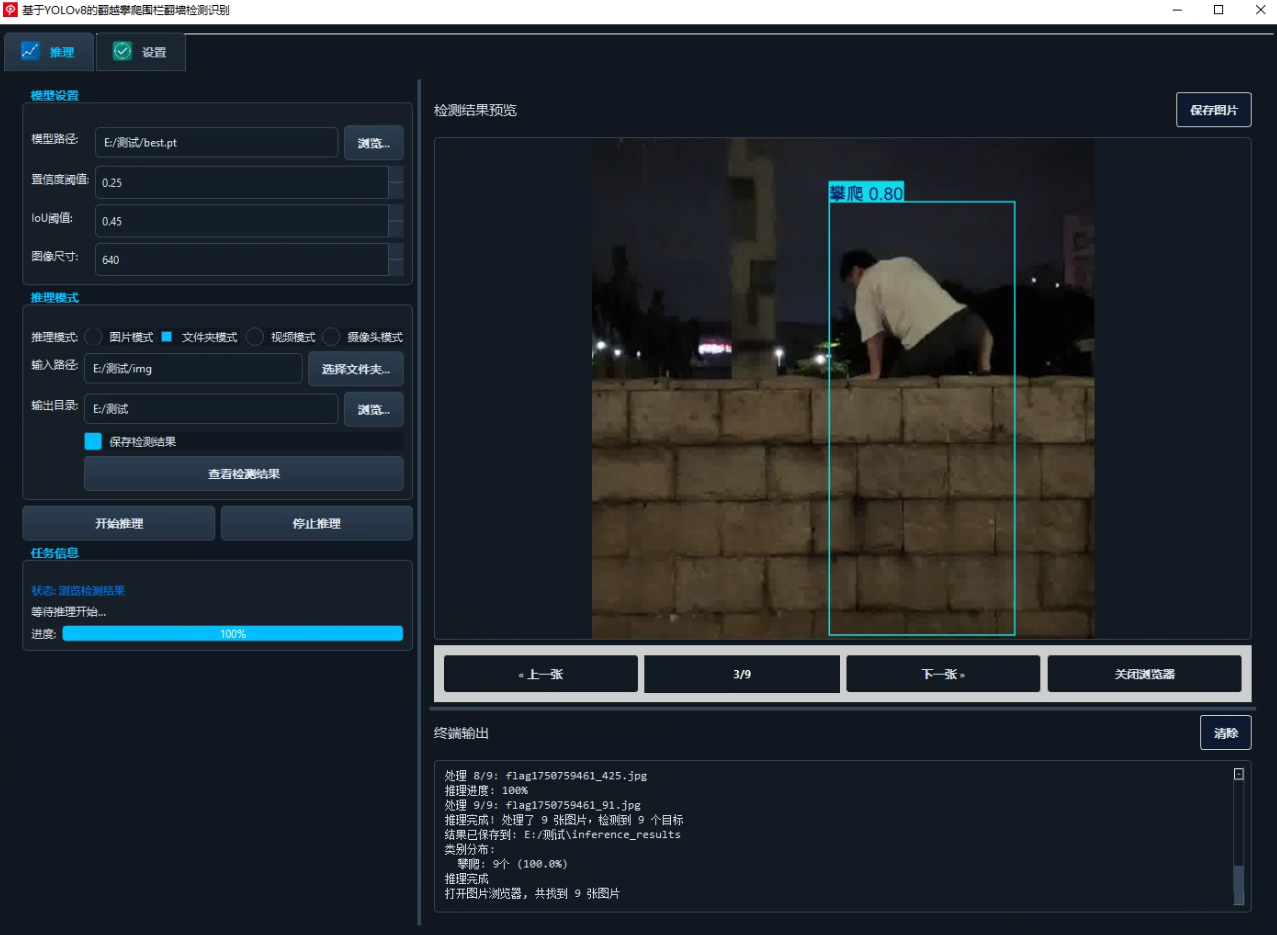Click the 模型路径 input field
Screen dimensions: 1277x935
pos(217,142)
